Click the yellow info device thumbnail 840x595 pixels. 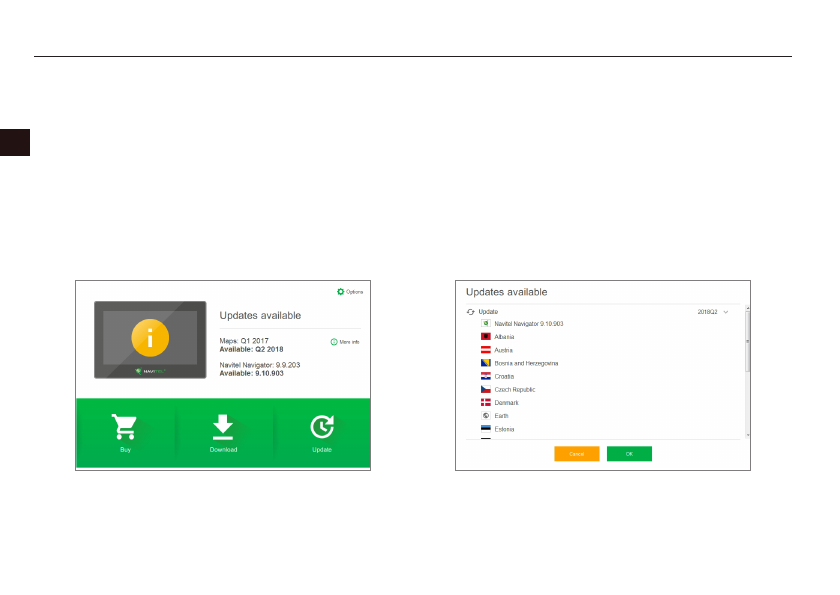pos(150,340)
